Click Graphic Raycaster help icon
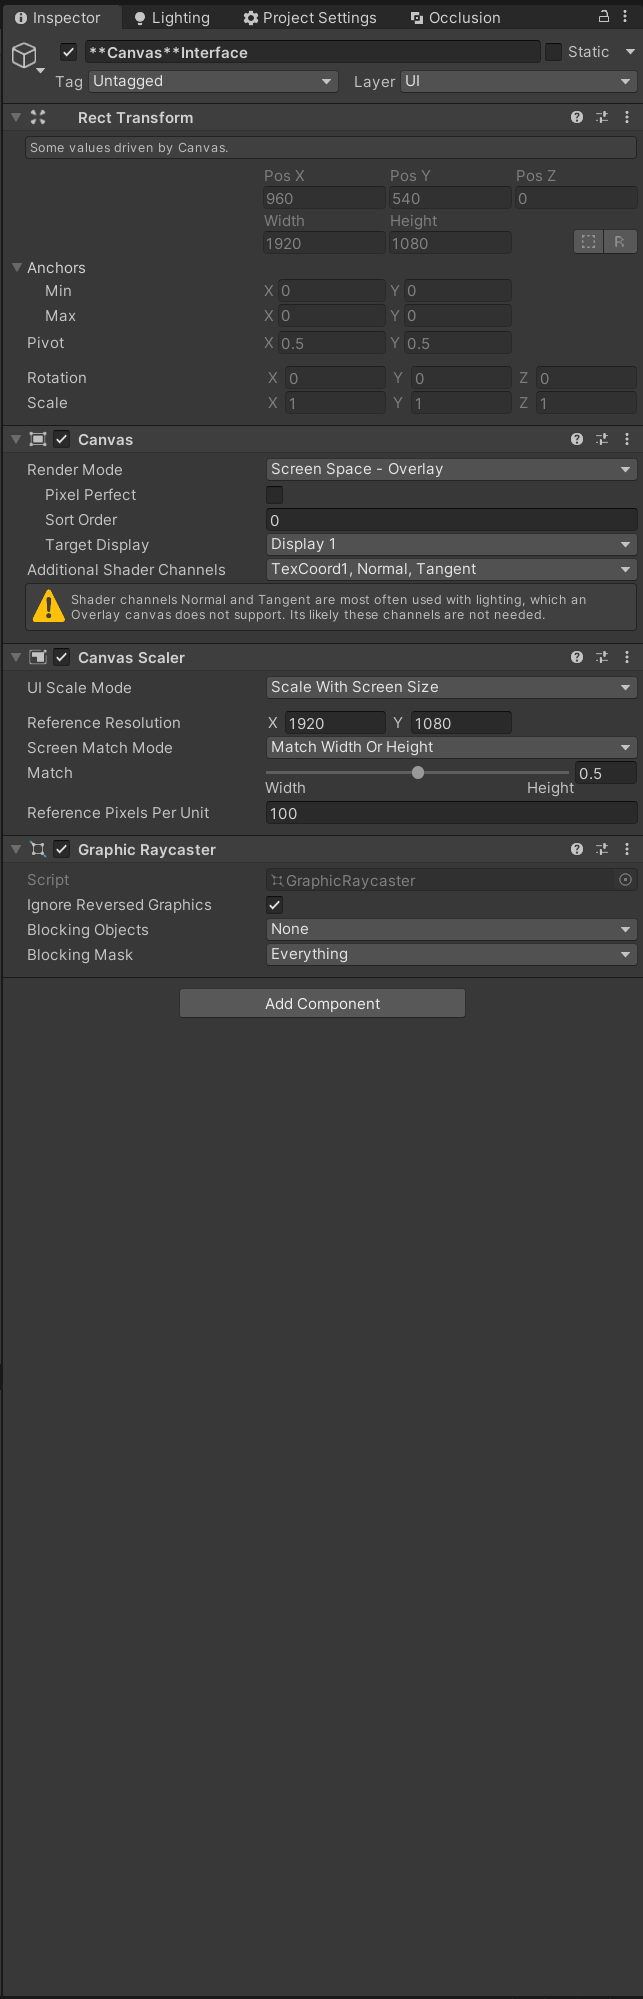643x1999 pixels. 577,849
